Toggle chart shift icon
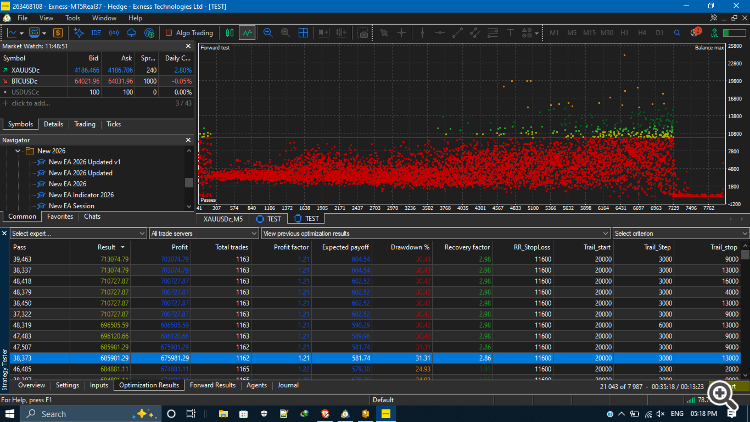The width and height of the screenshot is (750, 422). pyautogui.click(x=342, y=33)
